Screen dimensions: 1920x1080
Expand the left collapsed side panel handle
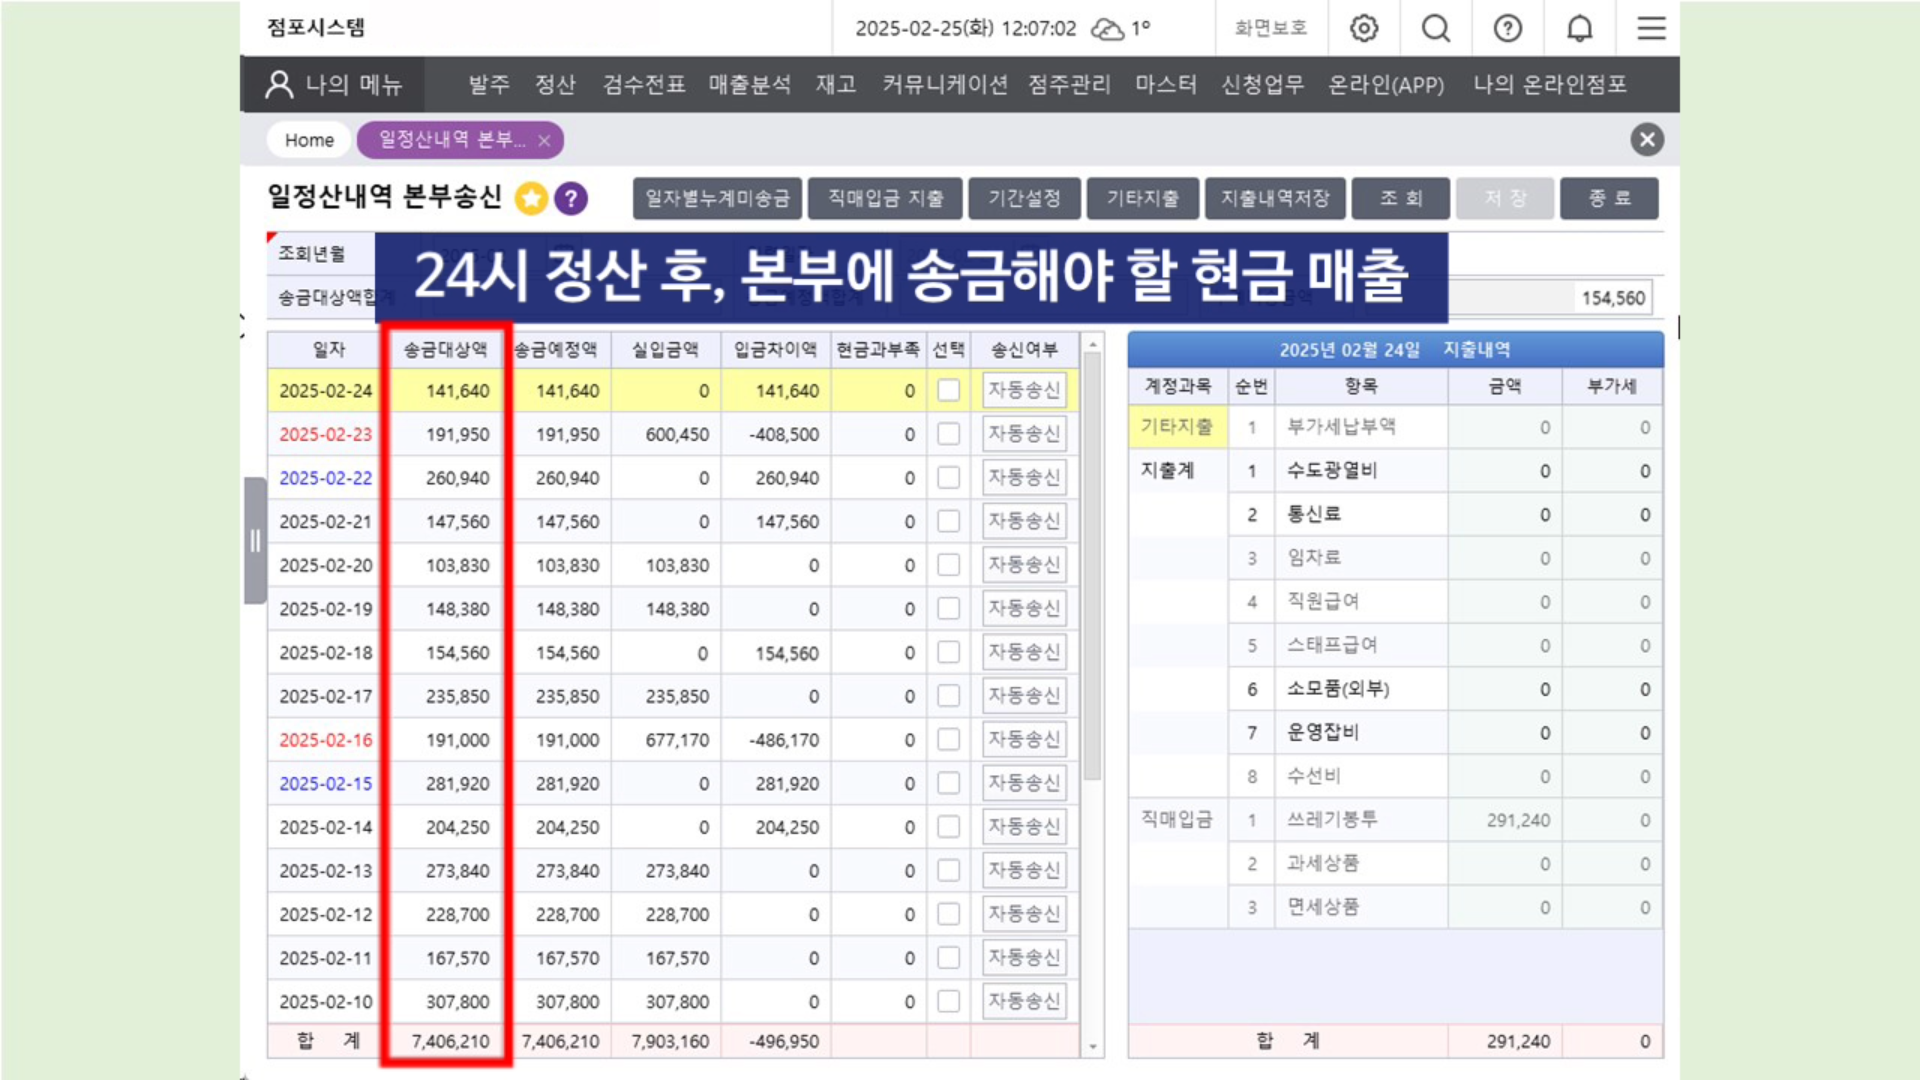coord(255,541)
